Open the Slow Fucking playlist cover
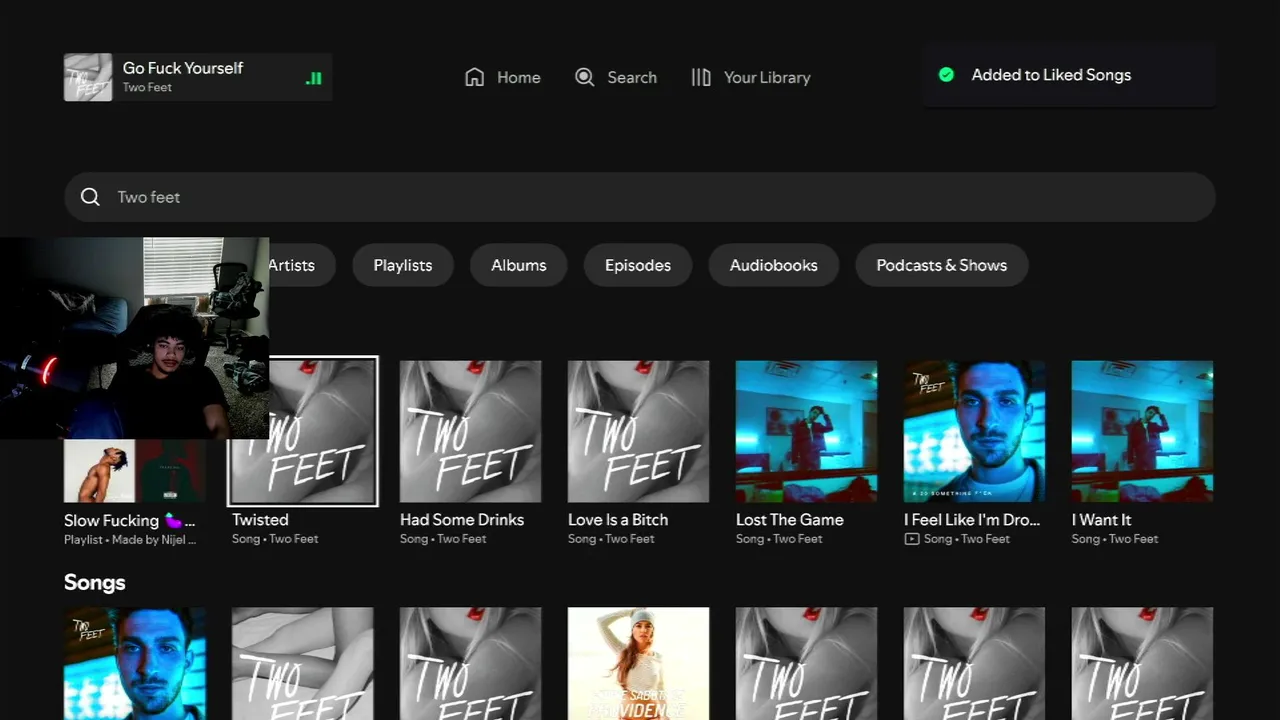This screenshot has height=720, width=1280. pos(135,470)
